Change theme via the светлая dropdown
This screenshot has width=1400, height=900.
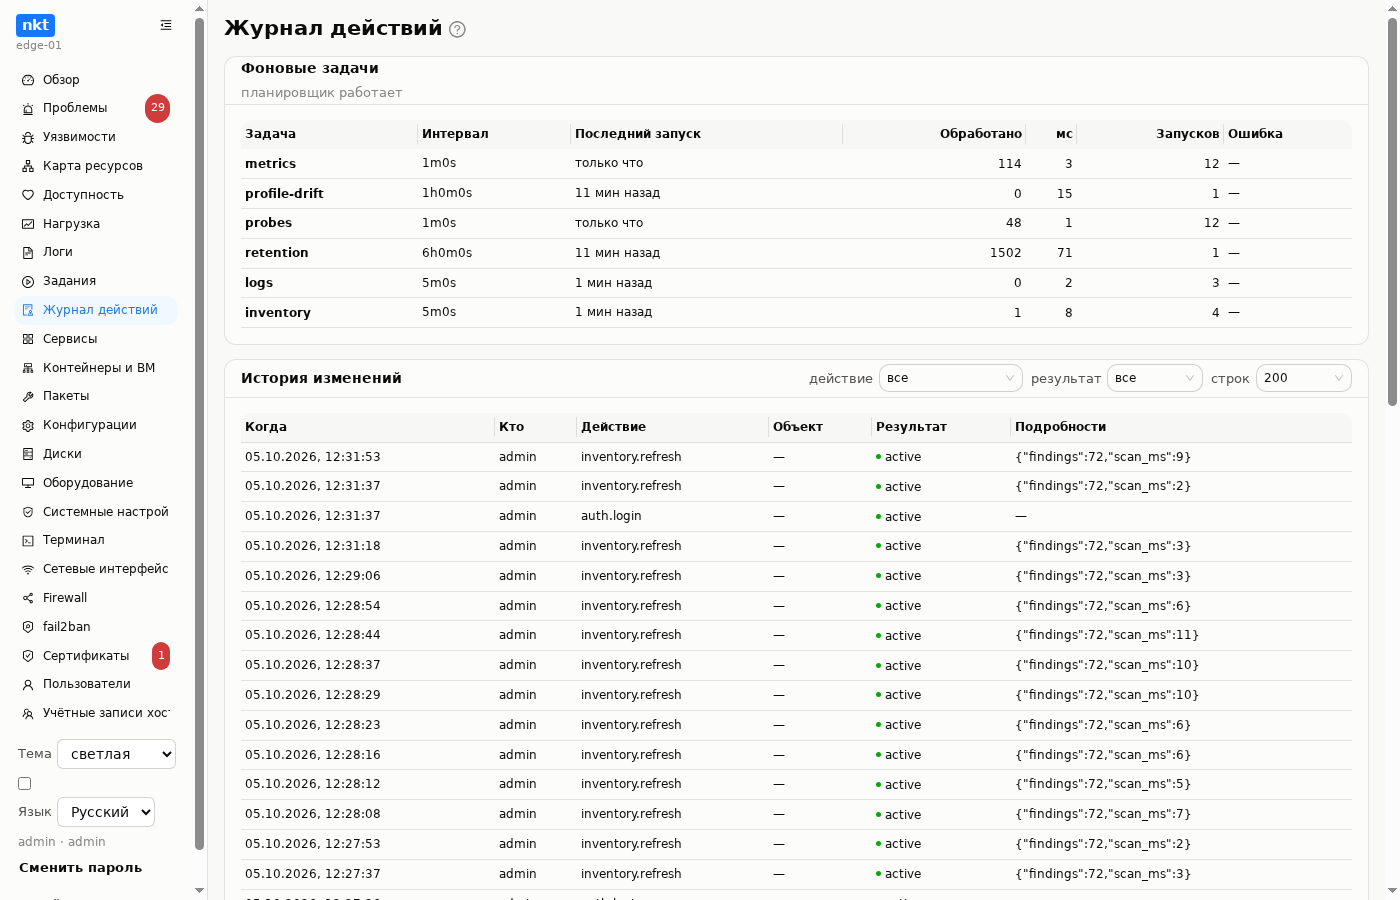(x=117, y=754)
